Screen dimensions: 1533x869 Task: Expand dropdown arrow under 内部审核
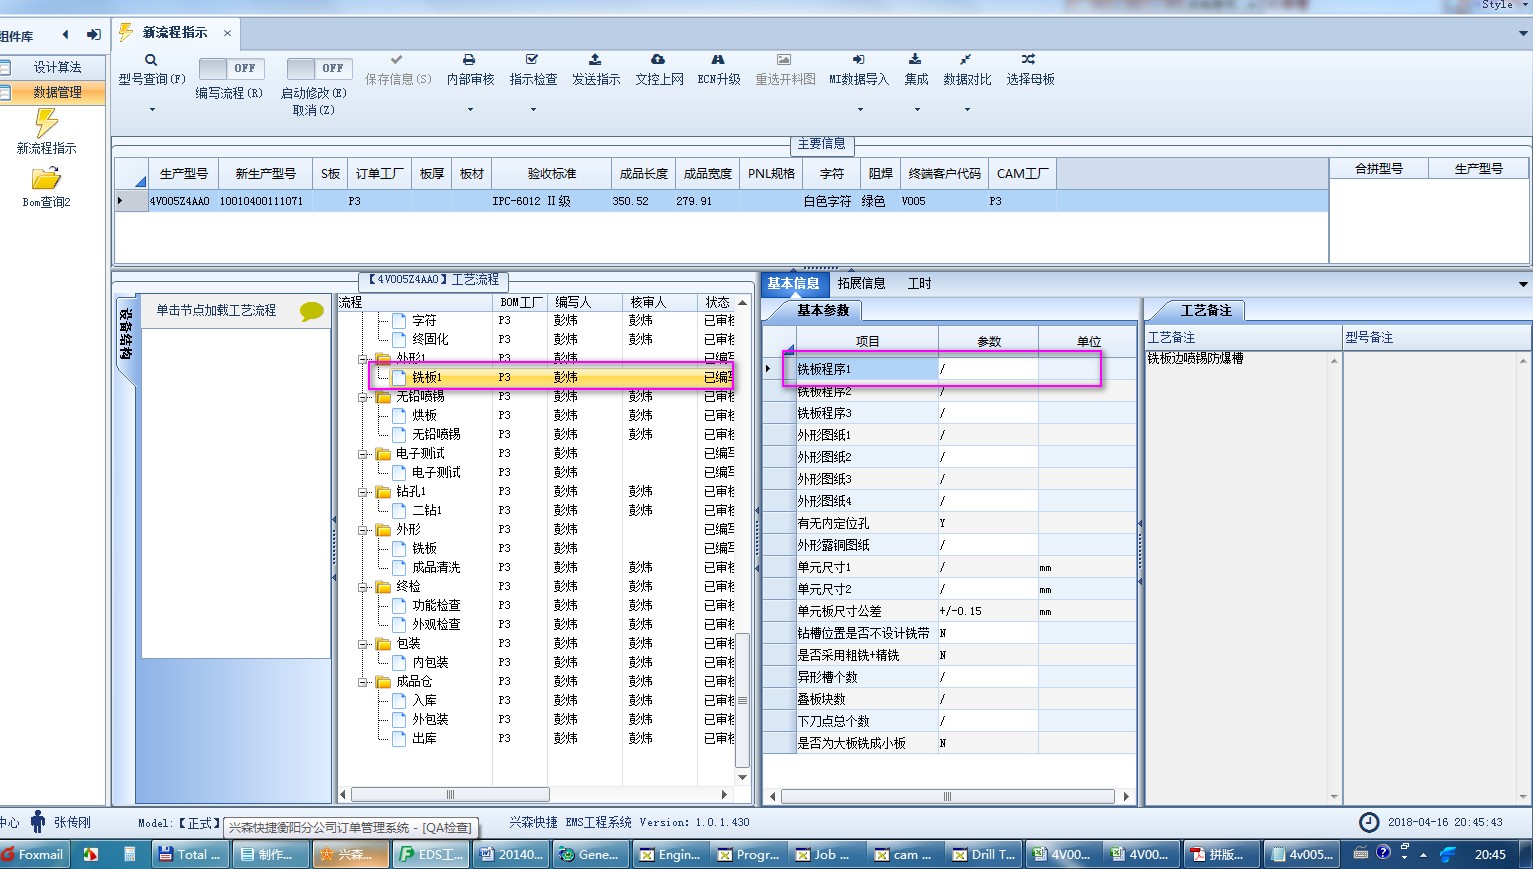pyautogui.click(x=470, y=110)
